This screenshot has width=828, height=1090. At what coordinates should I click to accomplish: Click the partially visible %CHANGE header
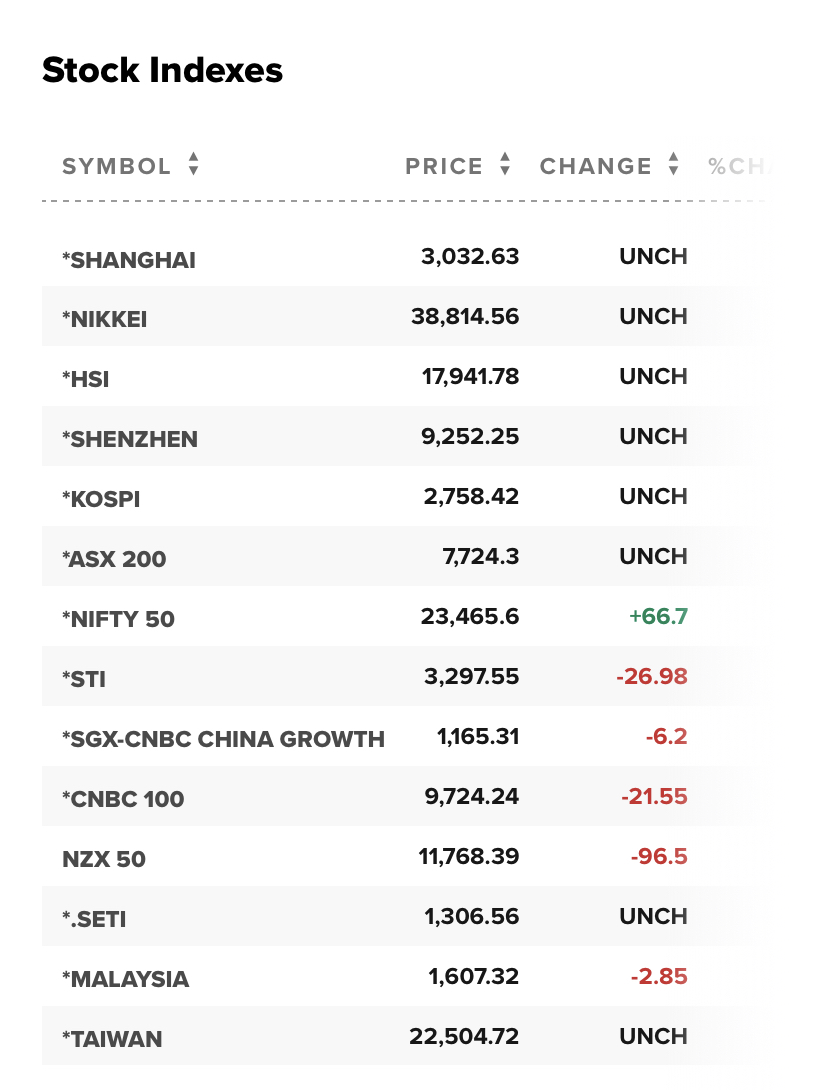point(736,166)
